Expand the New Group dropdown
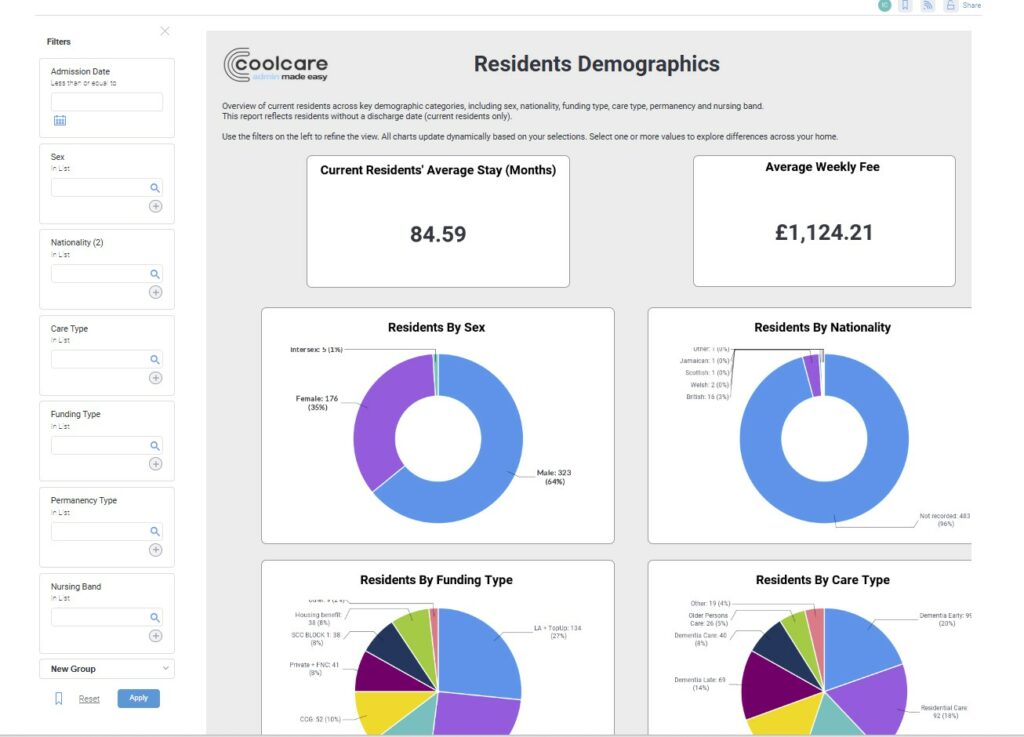This screenshot has height=737, width=1024. click(x=107, y=668)
